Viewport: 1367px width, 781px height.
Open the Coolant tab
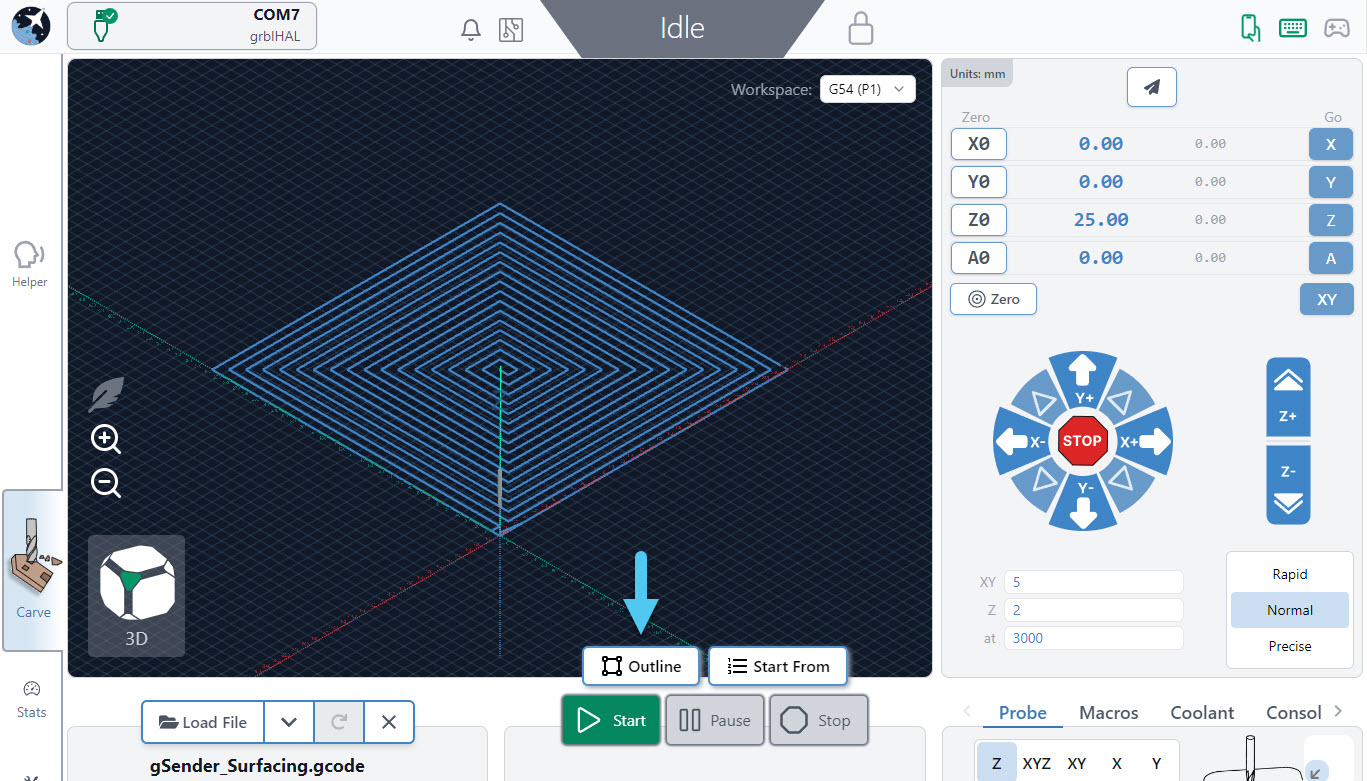(1202, 713)
